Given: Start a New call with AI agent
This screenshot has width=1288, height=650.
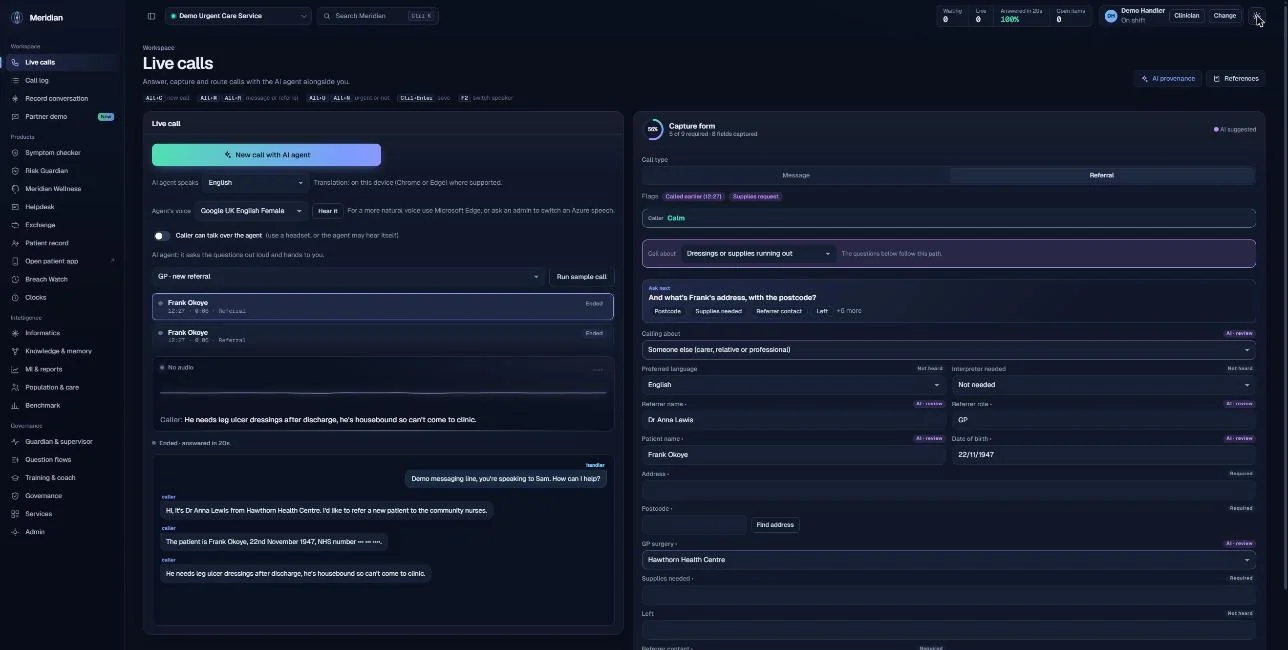Looking at the screenshot, I should 266,155.
